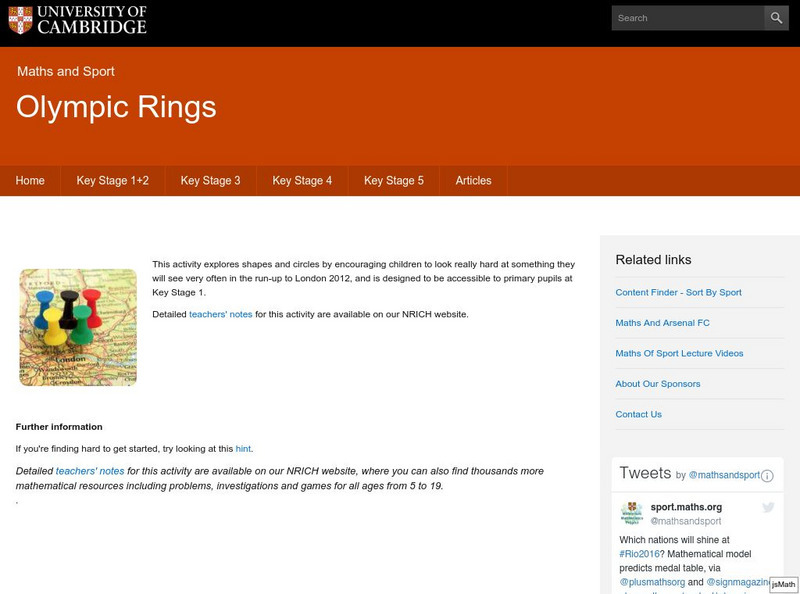Viewport: 800px width, 594px height.
Task: Open the hint link
Action: click(243, 449)
